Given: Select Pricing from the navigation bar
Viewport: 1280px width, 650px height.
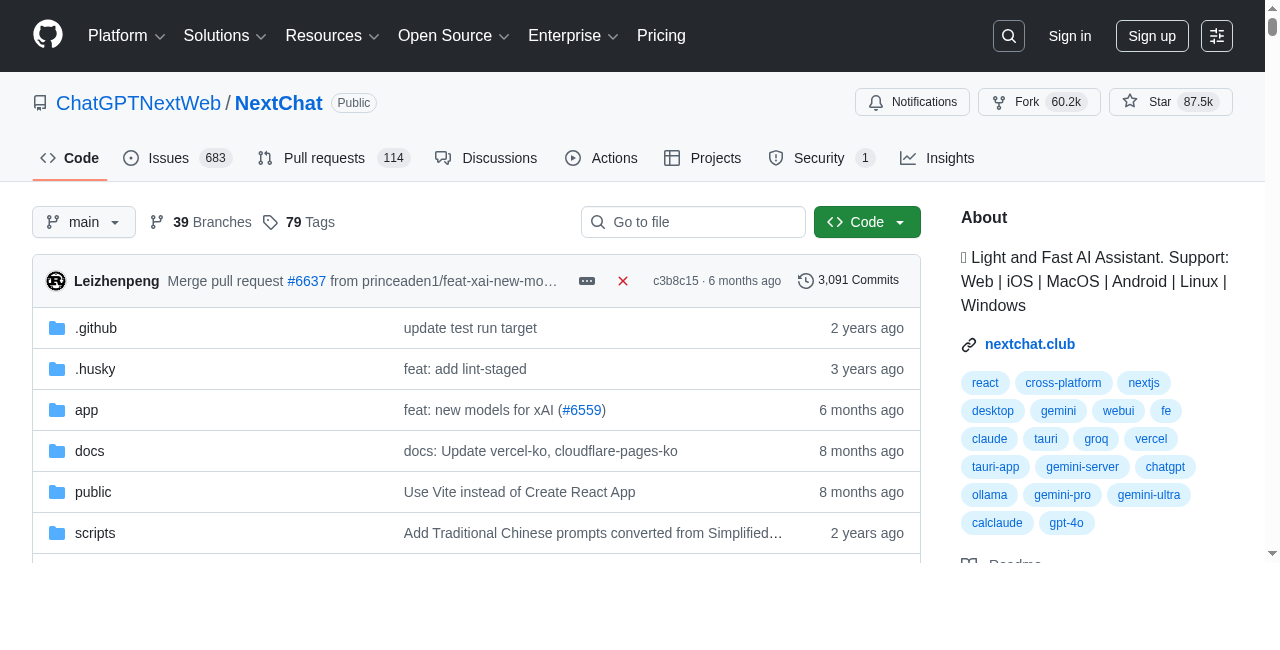Looking at the screenshot, I should 661,35.
